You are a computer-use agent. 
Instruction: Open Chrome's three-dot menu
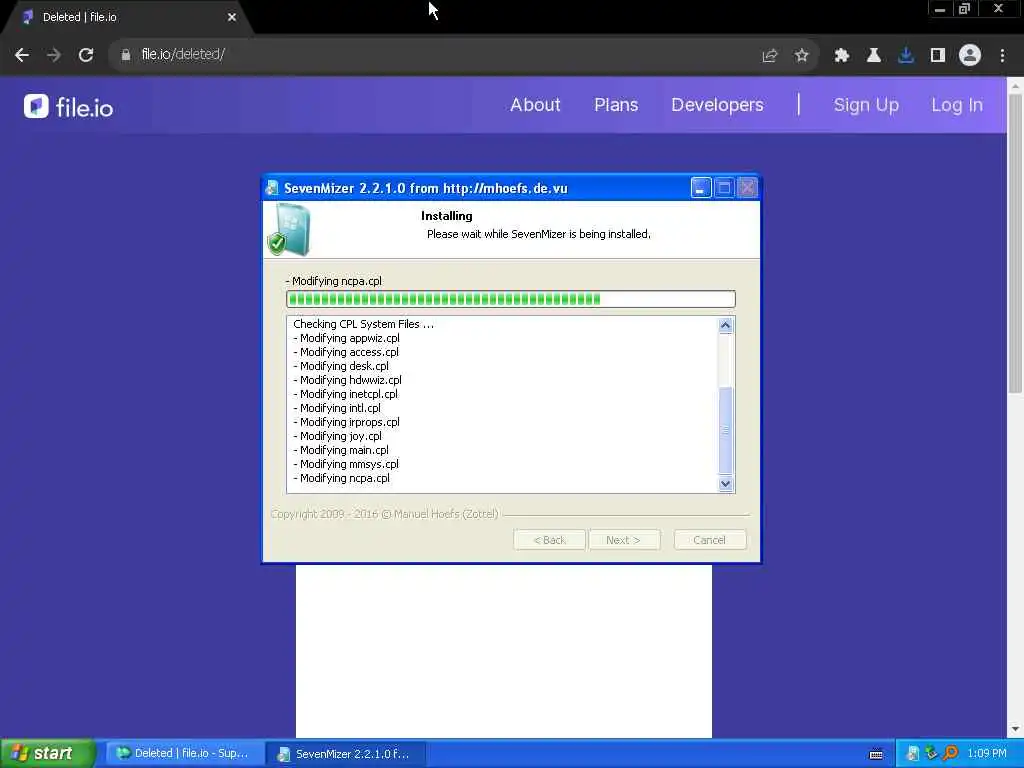(1002, 56)
